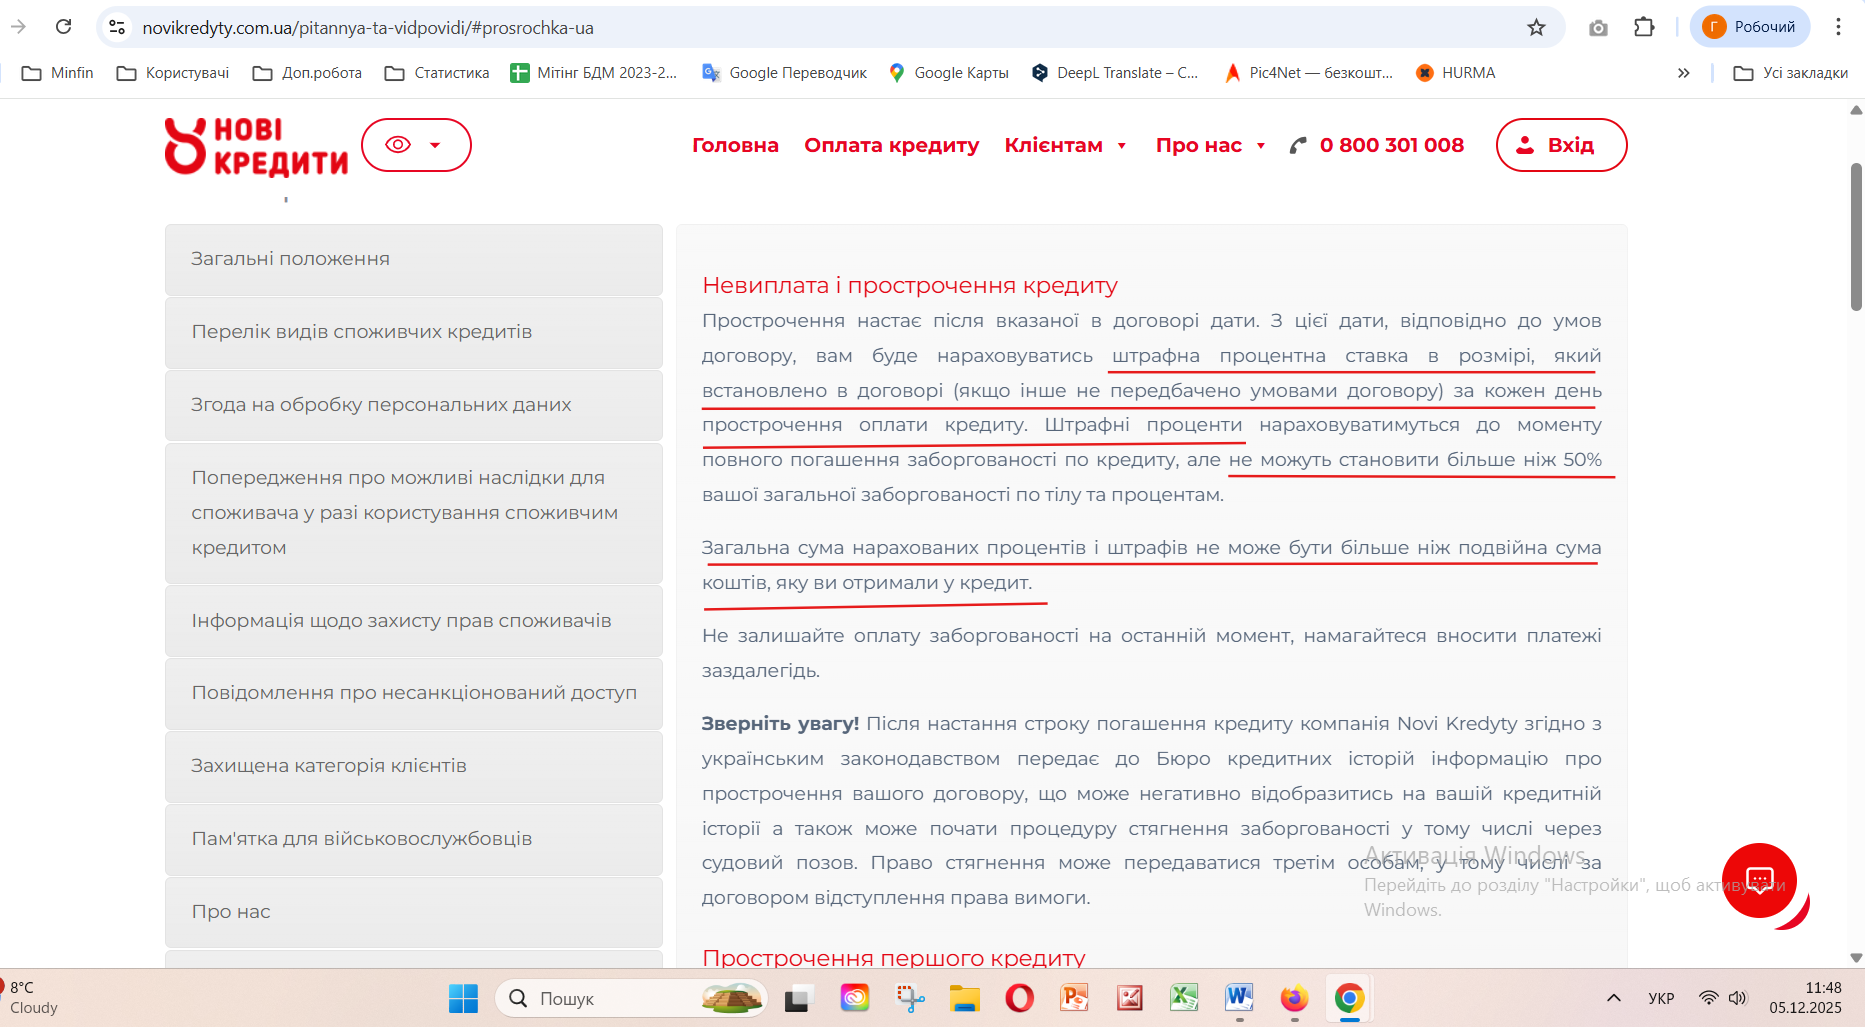
Task: Open File Explorer from taskbar
Action: click(964, 998)
